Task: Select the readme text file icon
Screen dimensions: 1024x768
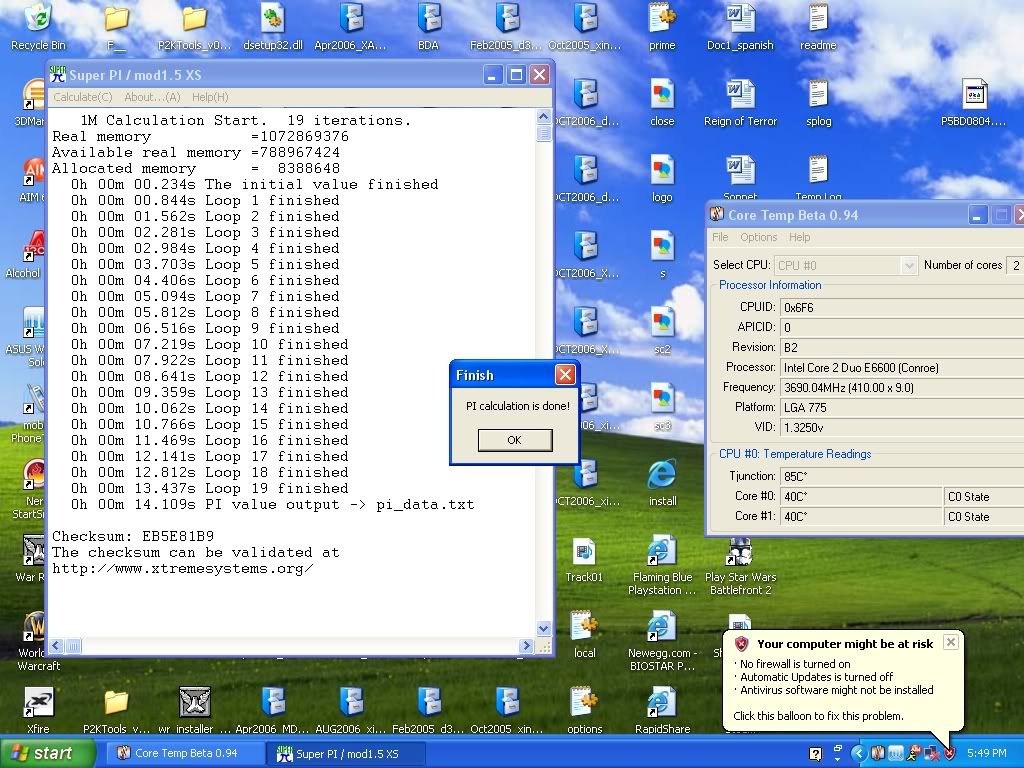Action: (818, 27)
